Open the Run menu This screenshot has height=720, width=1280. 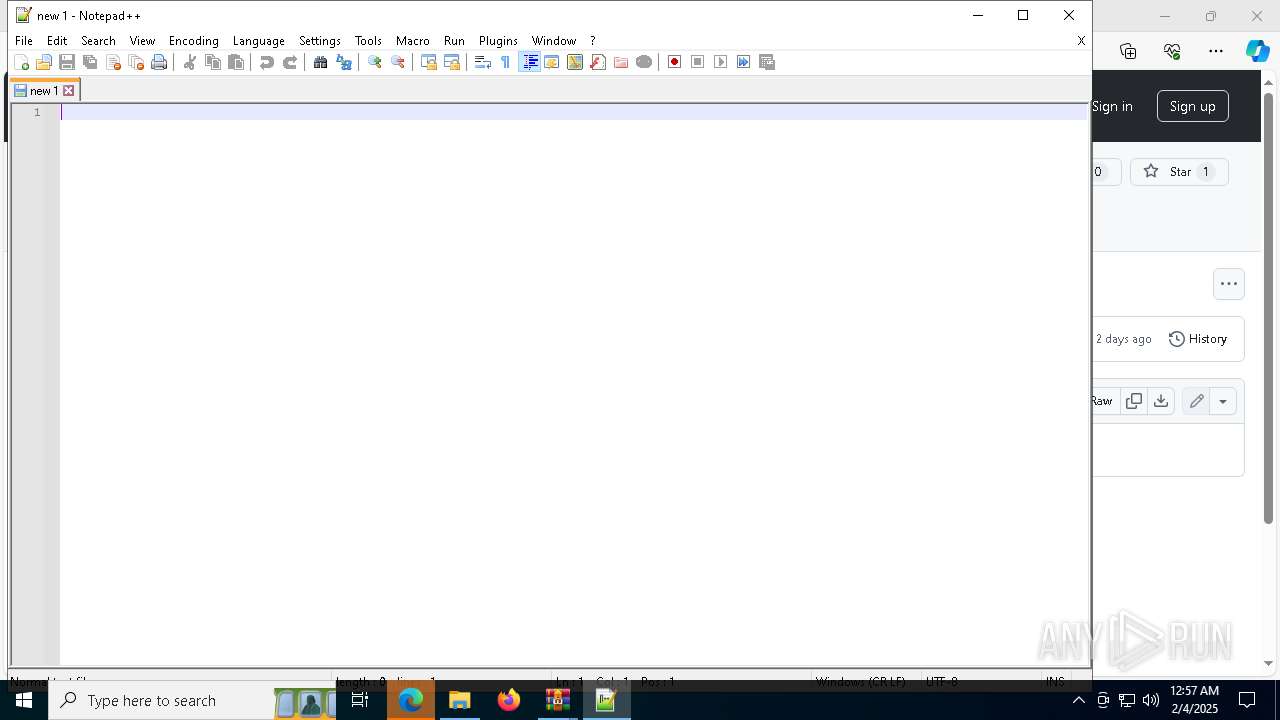(454, 41)
